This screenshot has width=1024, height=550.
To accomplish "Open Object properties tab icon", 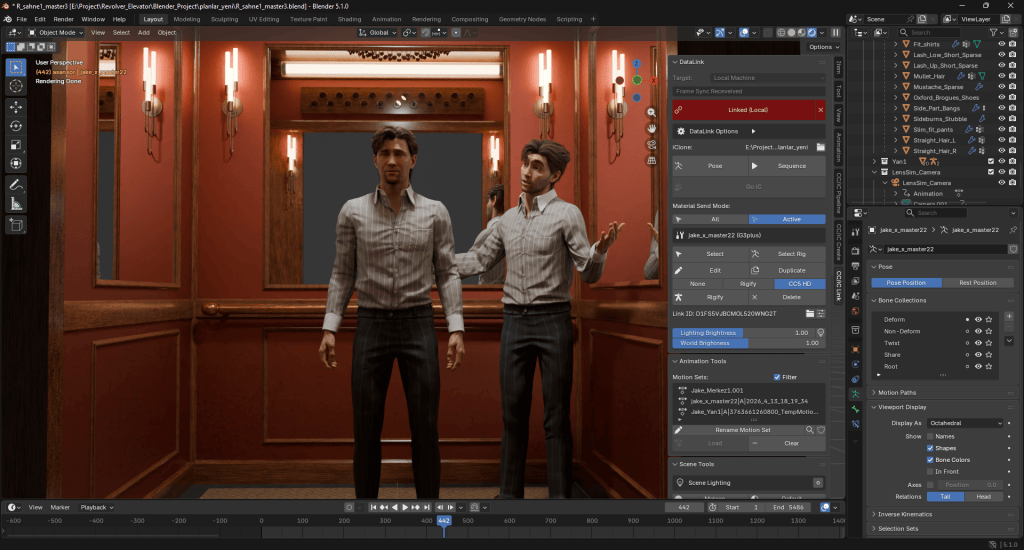I will (x=856, y=349).
